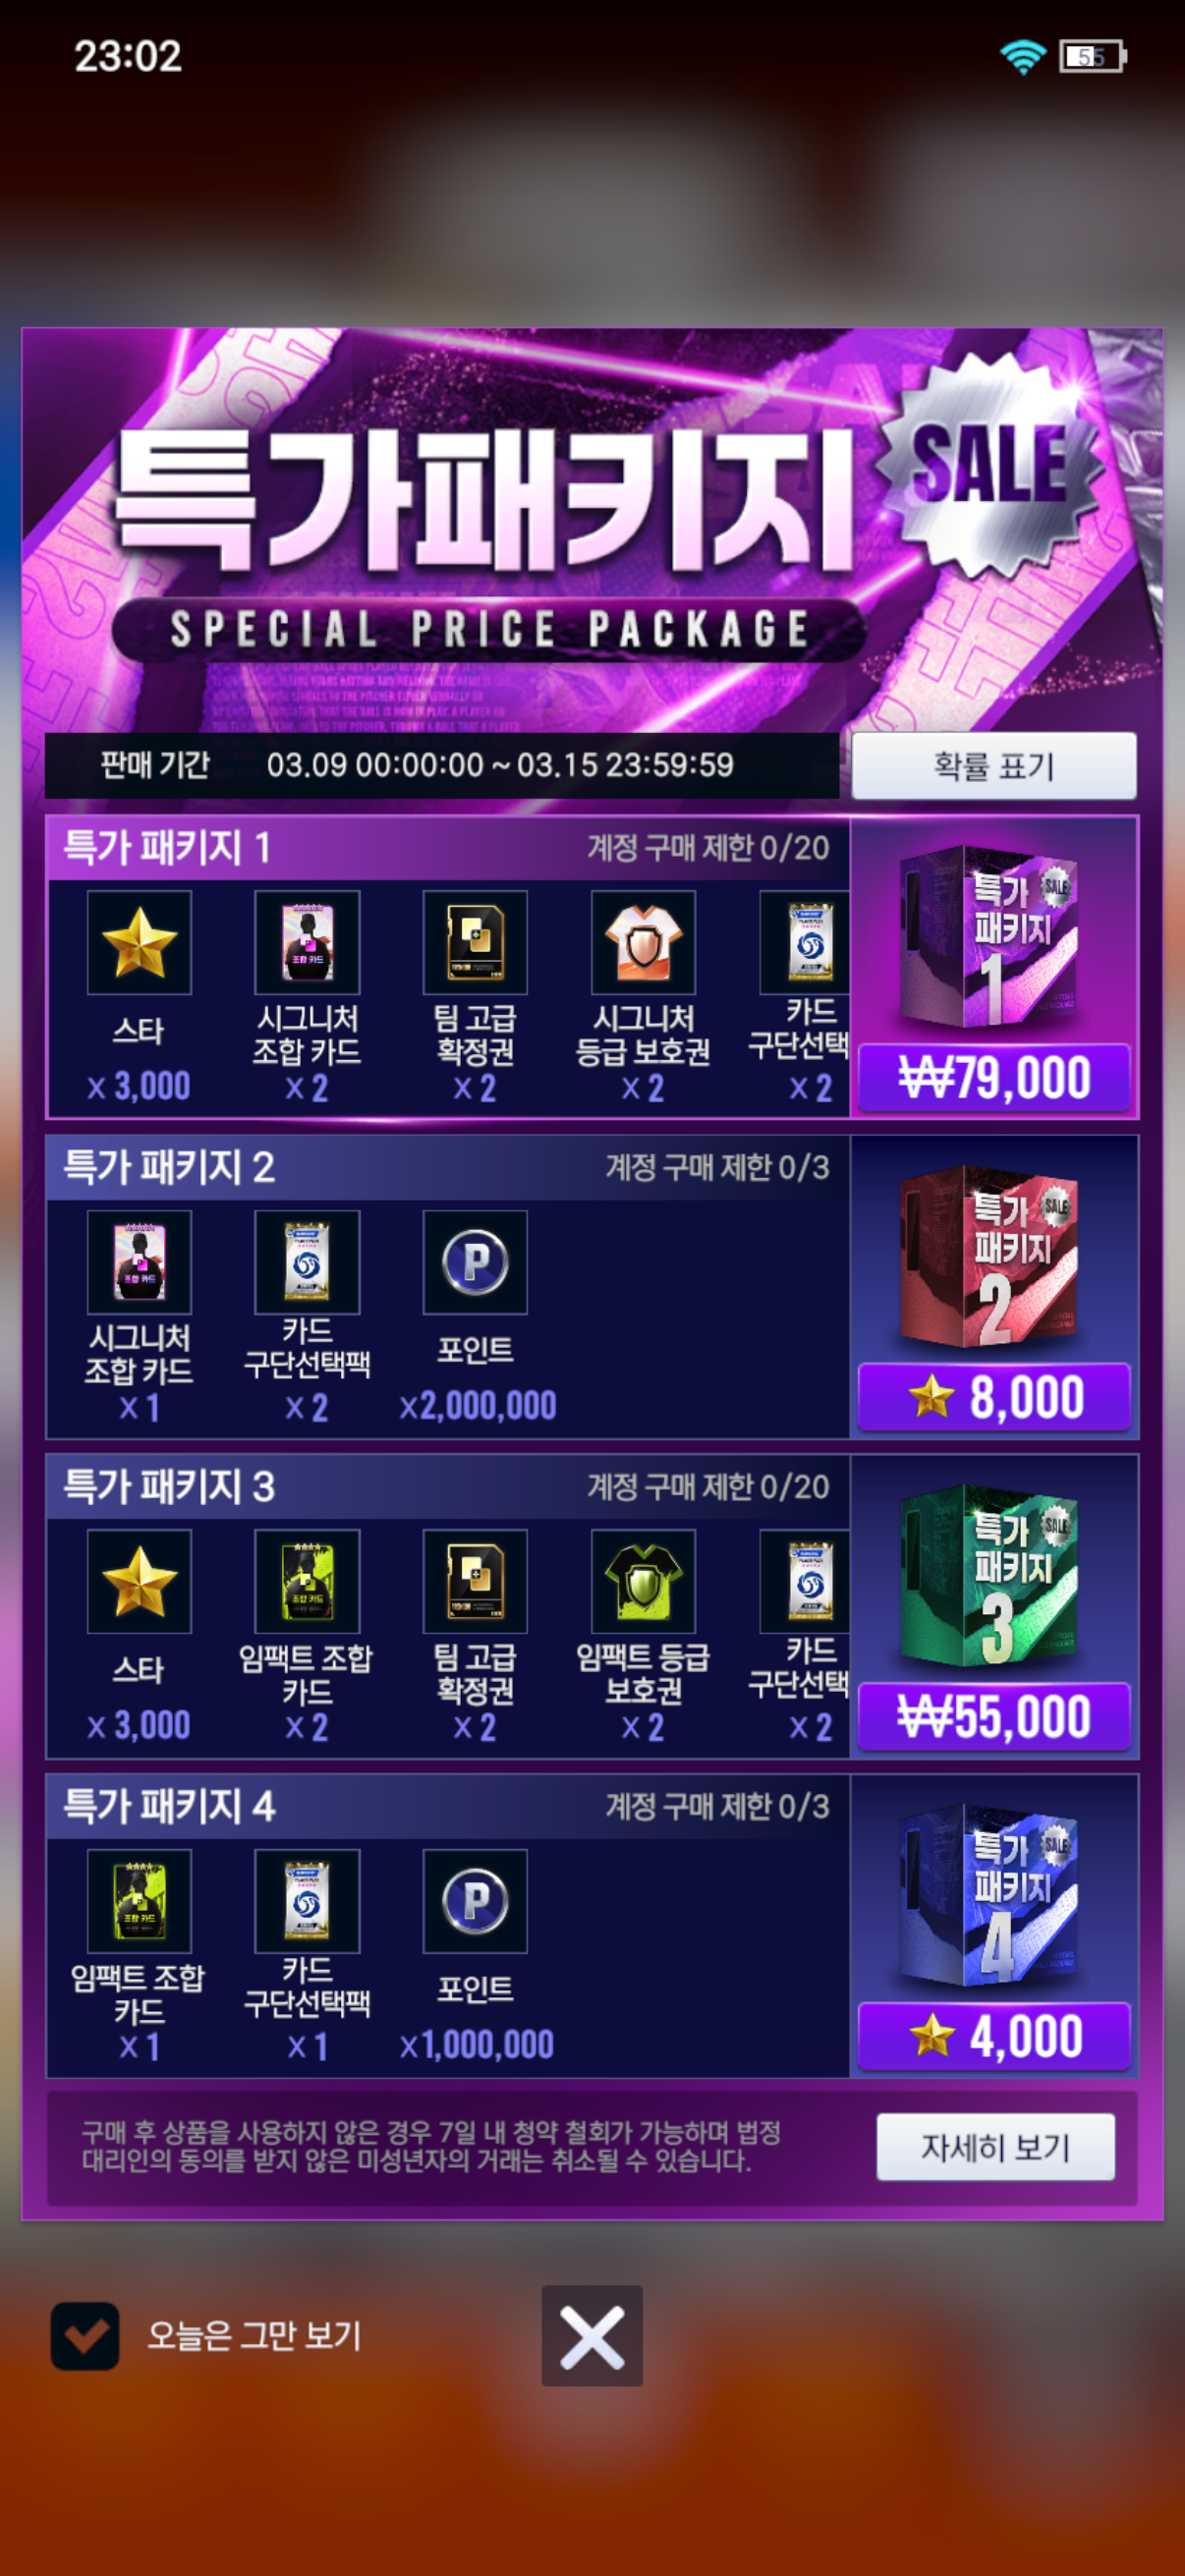Tap the 팀 고급 확정권 icon in Package 1
This screenshot has height=2576, width=1185.
(x=475, y=942)
